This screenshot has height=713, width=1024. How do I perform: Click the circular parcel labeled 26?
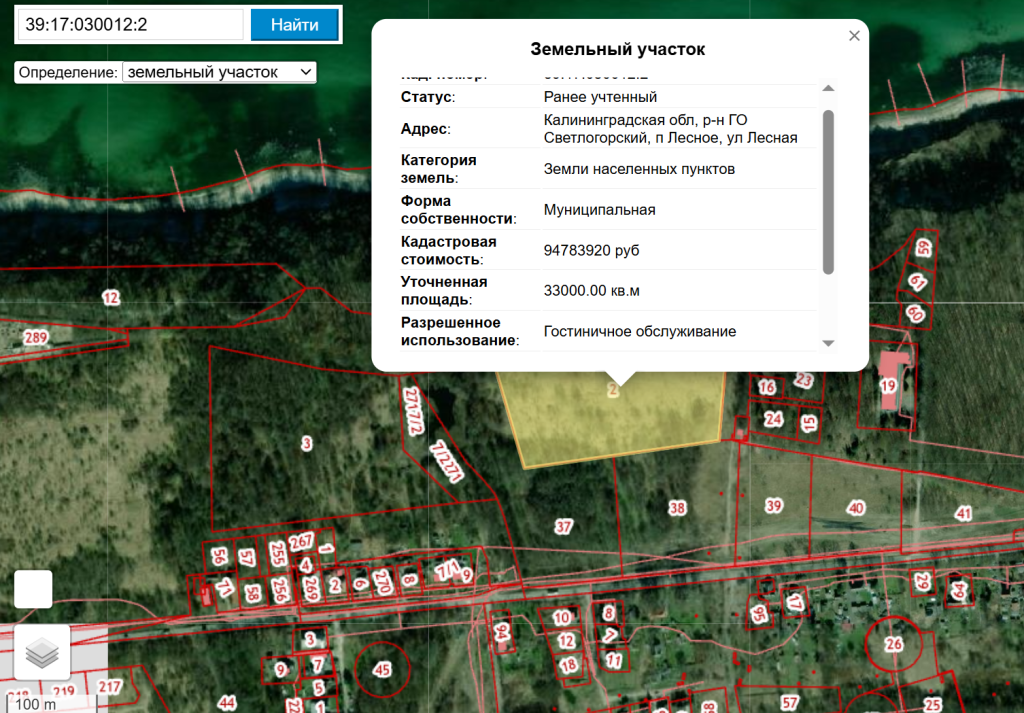click(x=894, y=643)
